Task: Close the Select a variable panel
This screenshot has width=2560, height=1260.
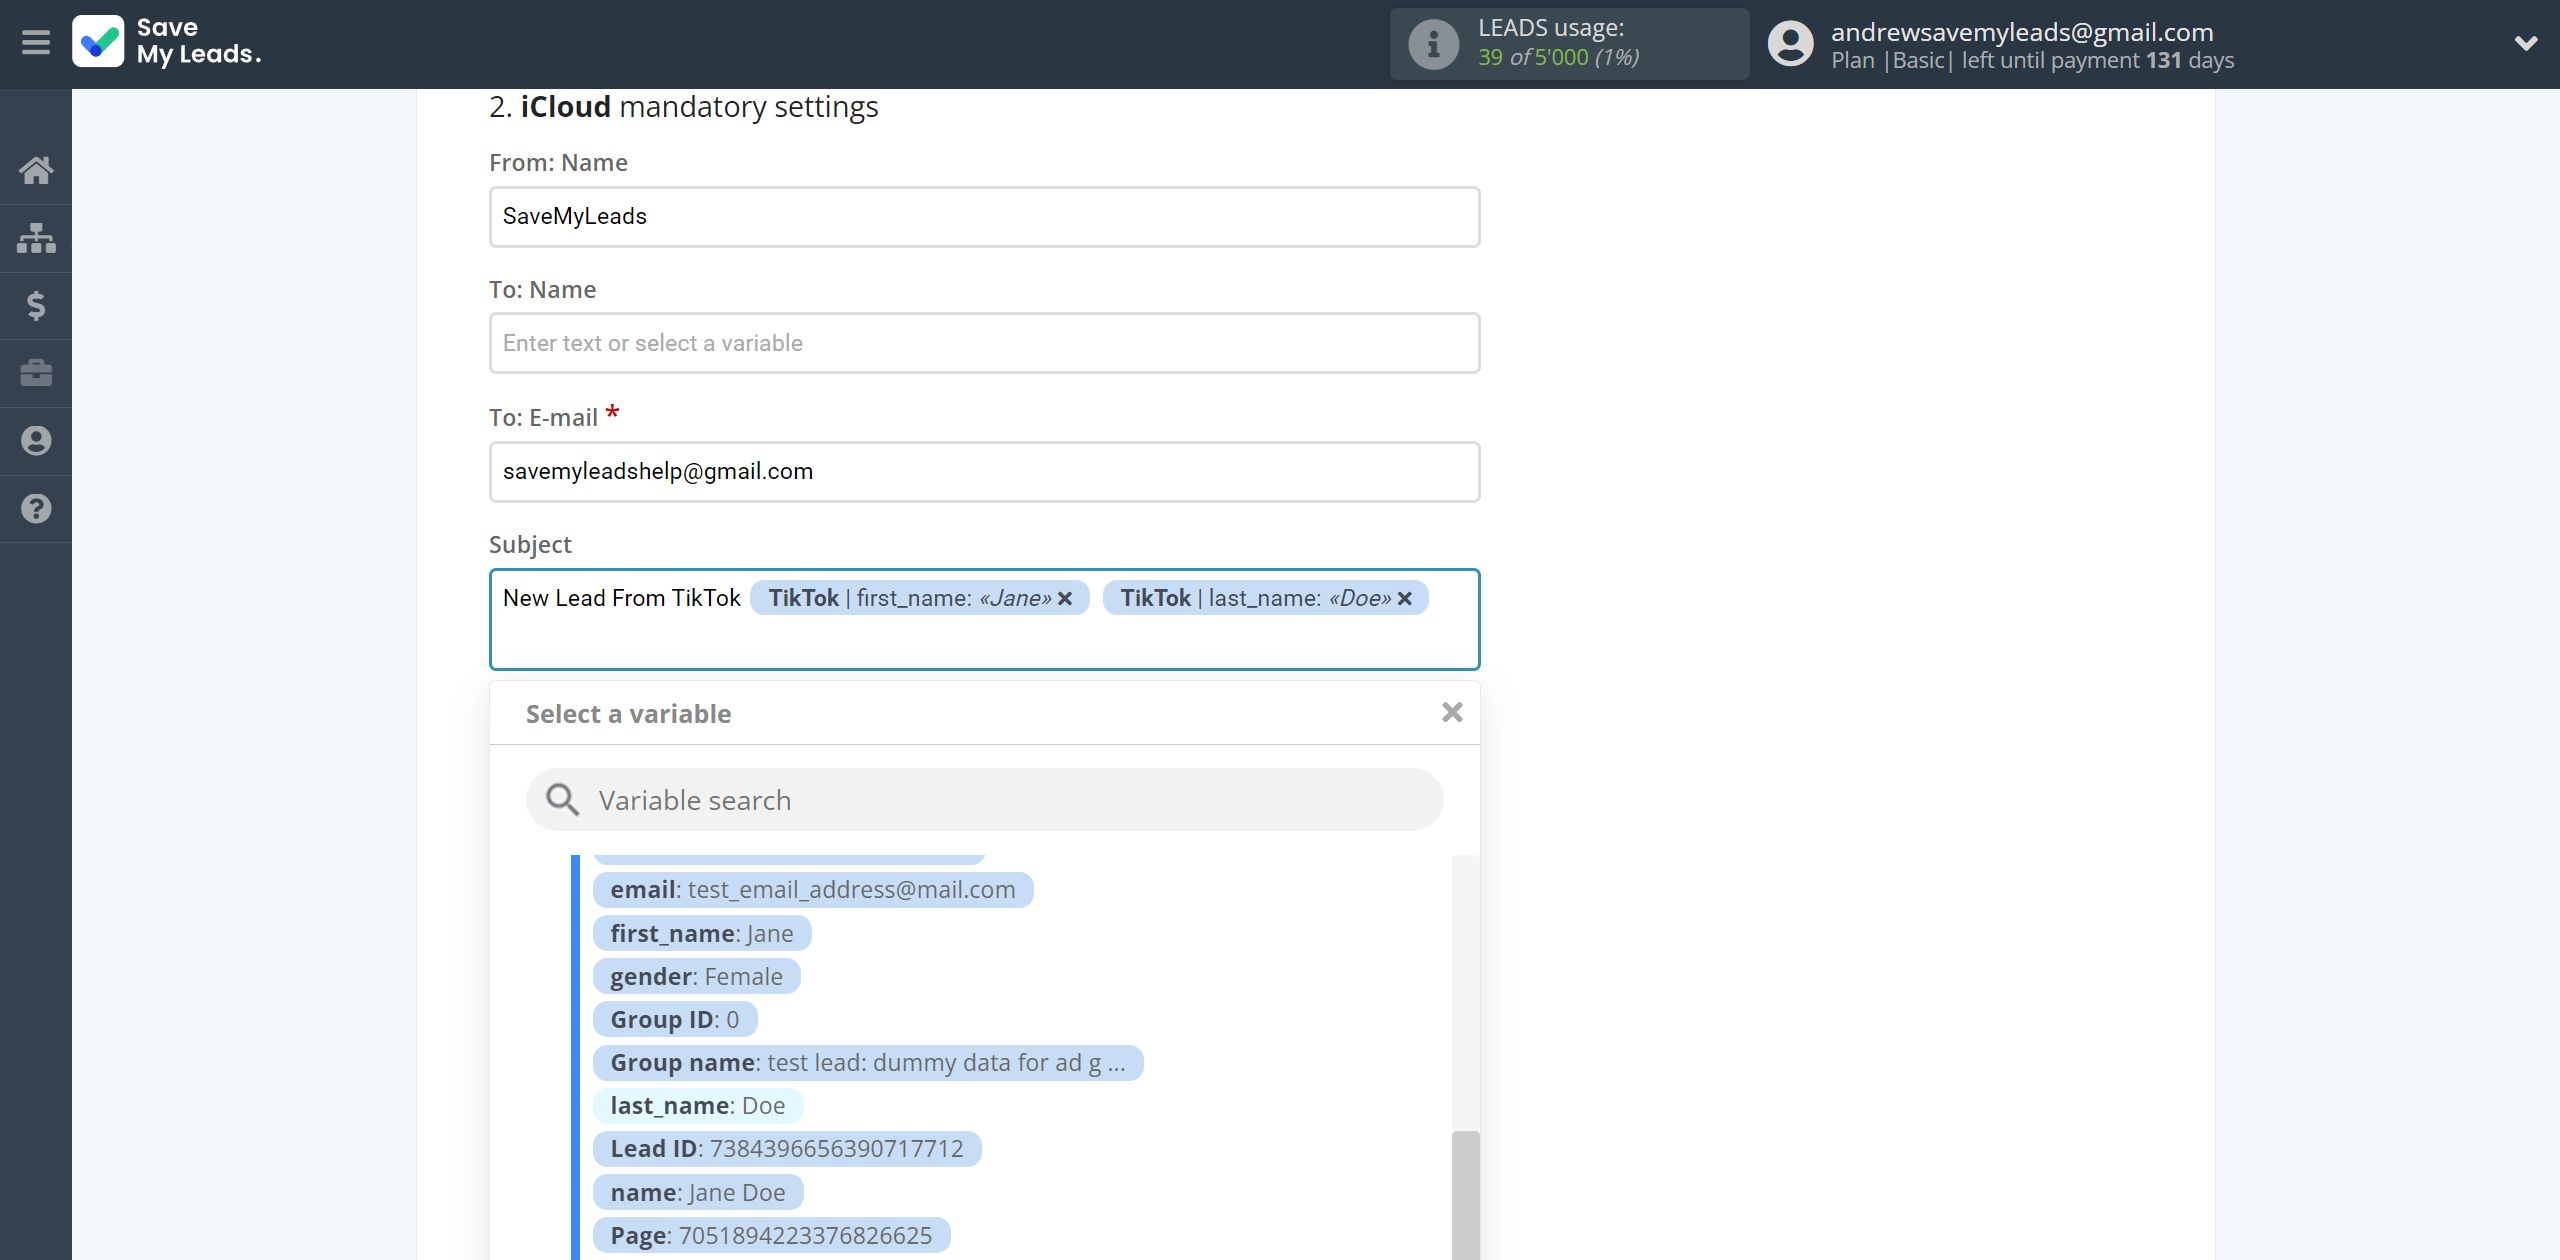Action: click(x=1452, y=712)
